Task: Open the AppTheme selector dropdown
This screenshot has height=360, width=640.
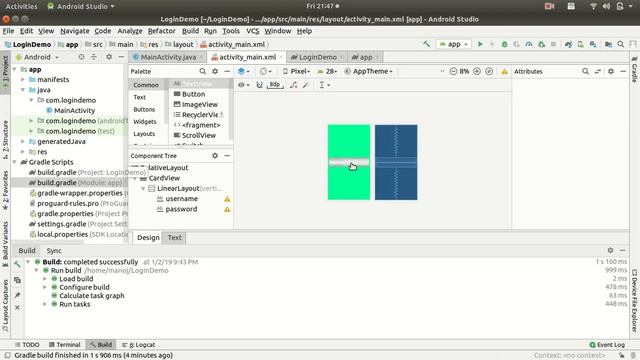Action: [x=369, y=71]
